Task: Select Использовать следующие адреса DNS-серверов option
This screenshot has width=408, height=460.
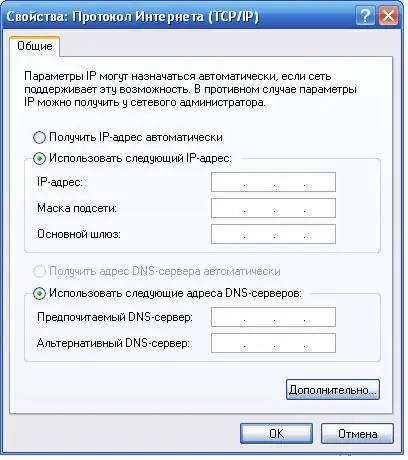Action: click(39, 294)
